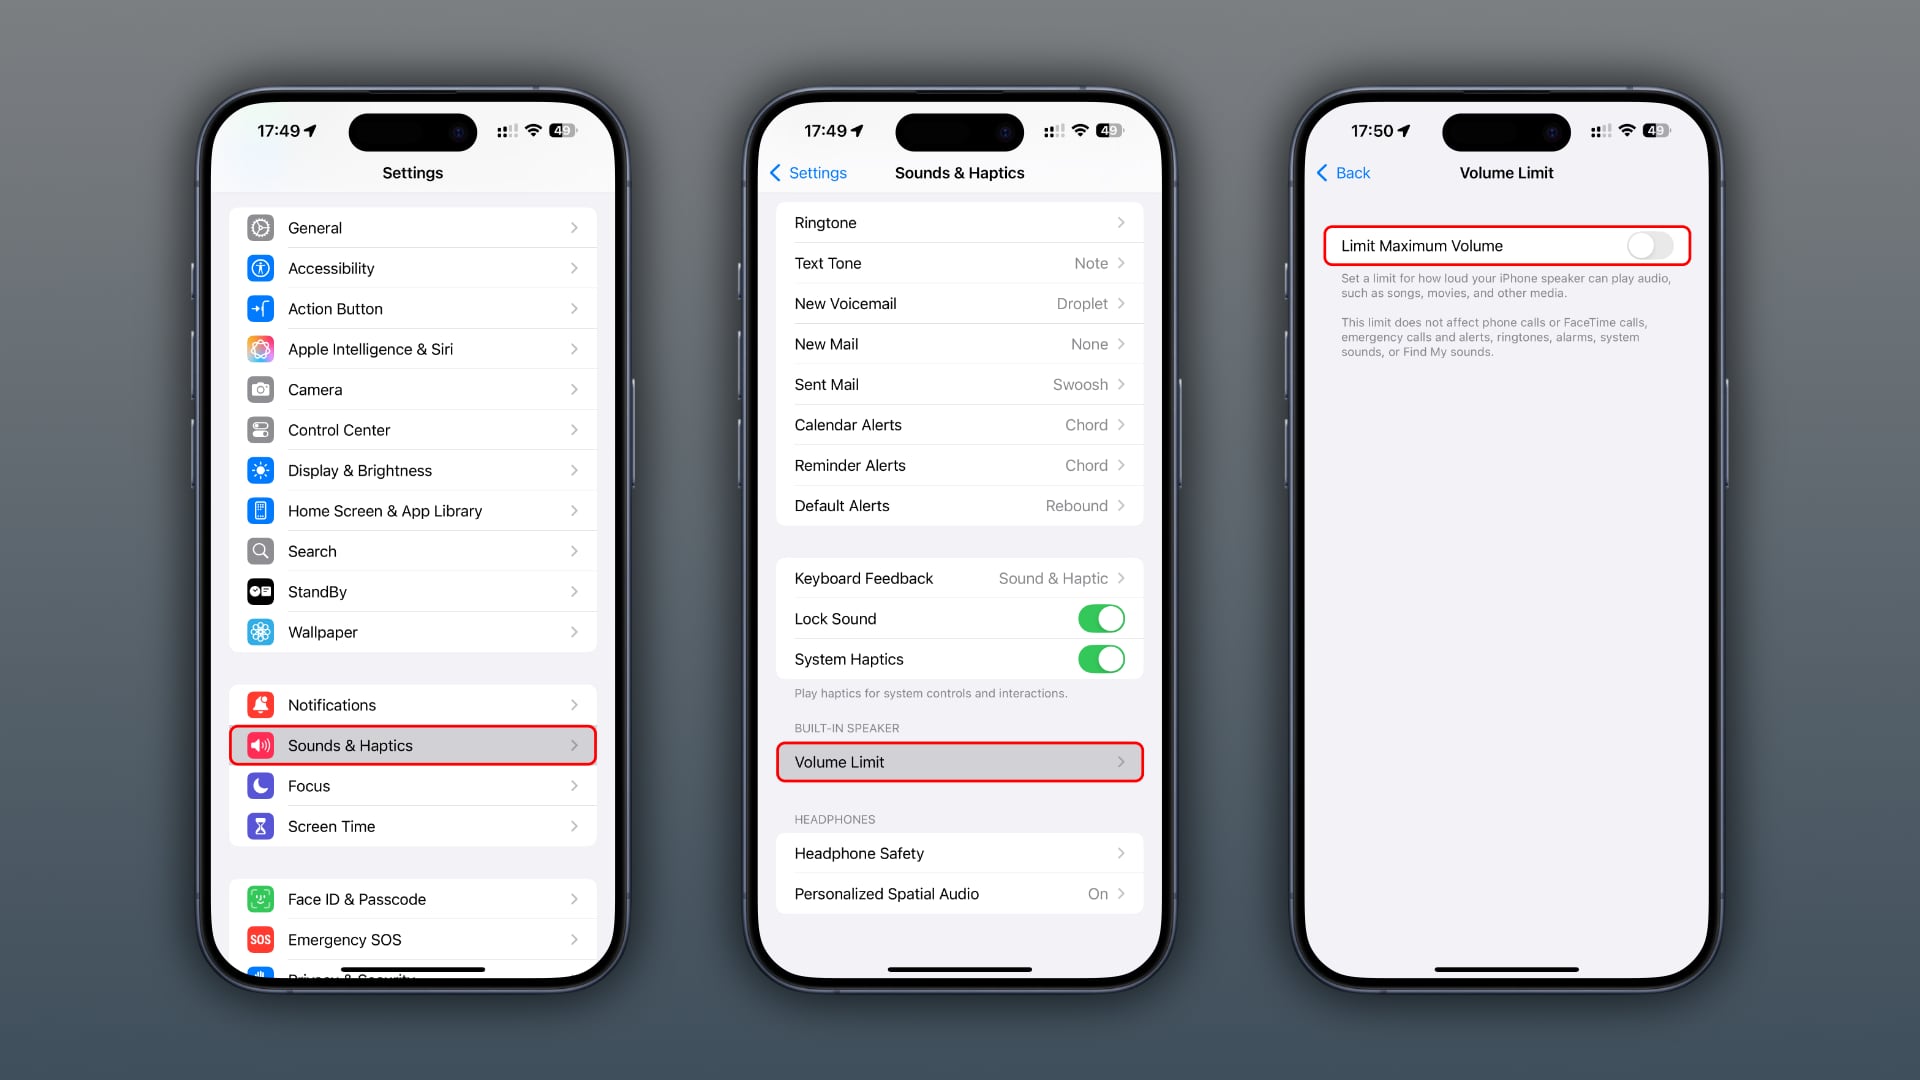The width and height of the screenshot is (1920, 1080).
Task: Expand Volume Limit settings
Action: click(959, 761)
